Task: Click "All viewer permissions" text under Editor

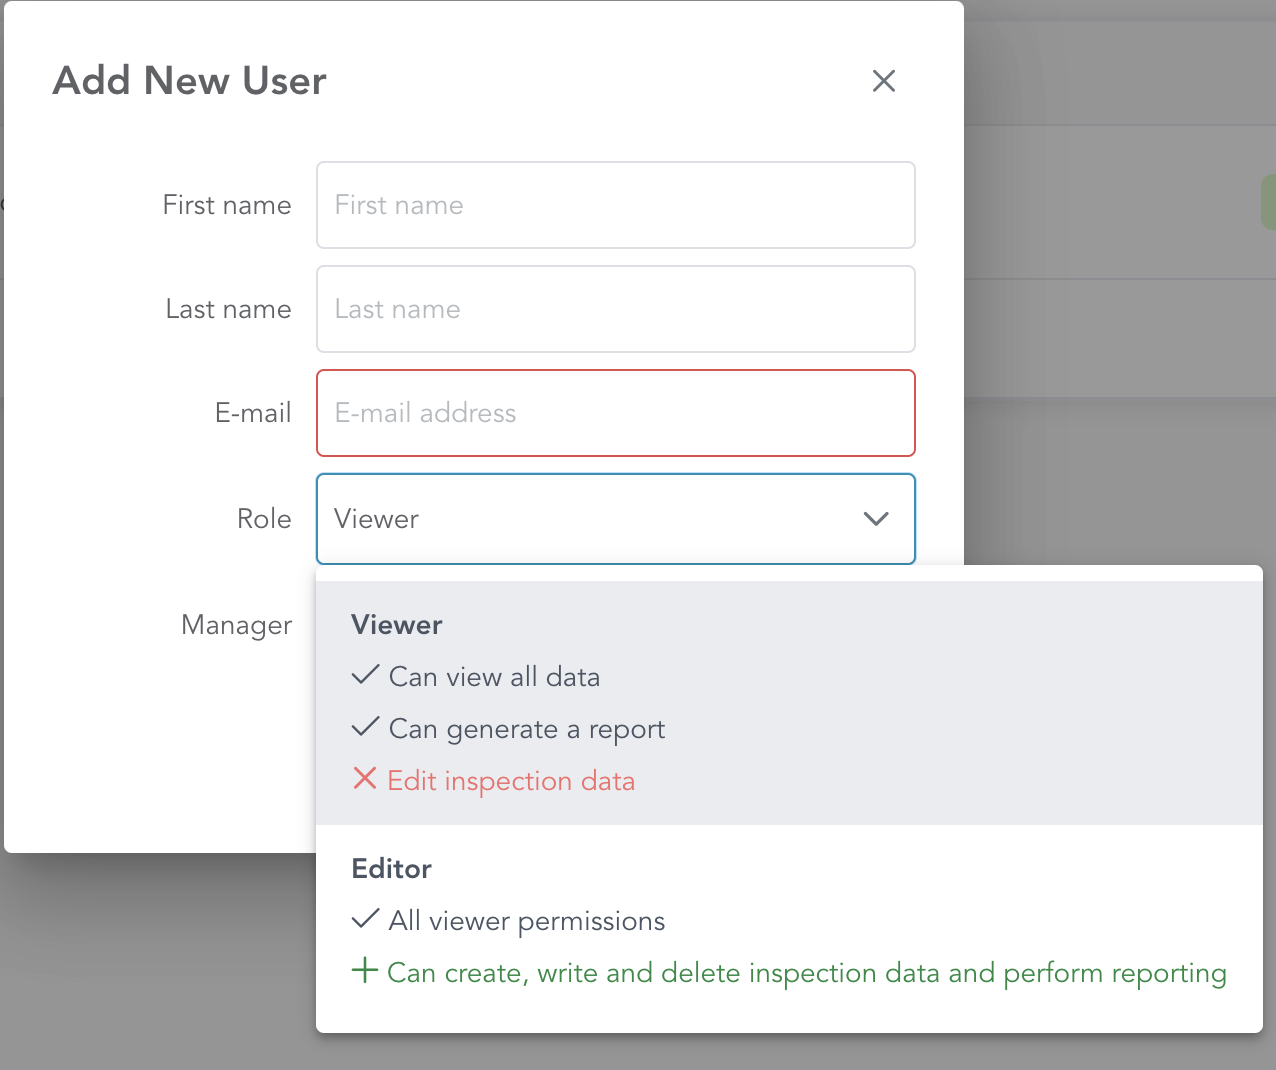Action: tap(526, 921)
